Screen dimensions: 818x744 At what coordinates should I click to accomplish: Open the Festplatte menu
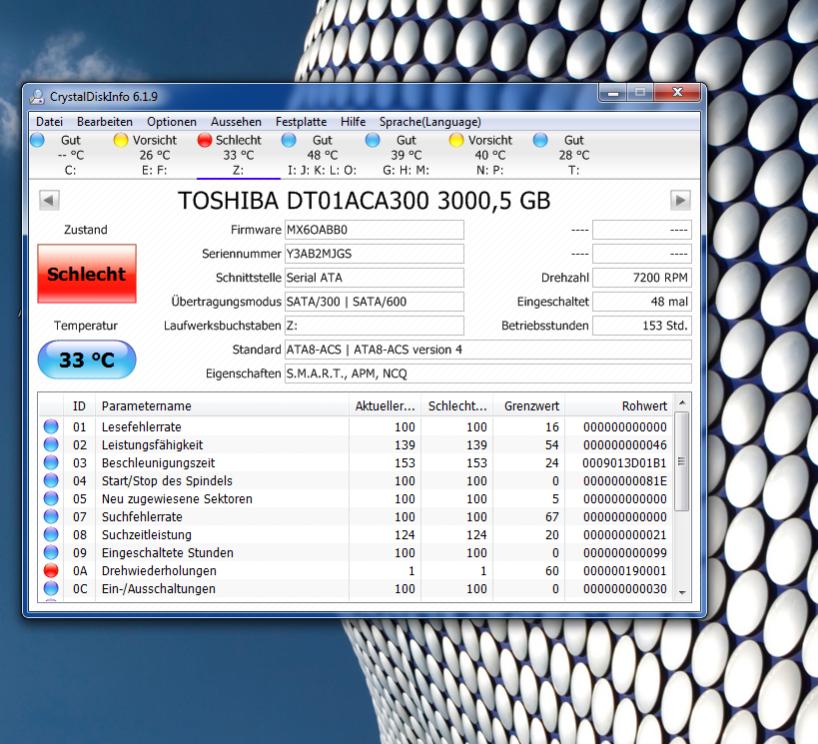coord(301,122)
